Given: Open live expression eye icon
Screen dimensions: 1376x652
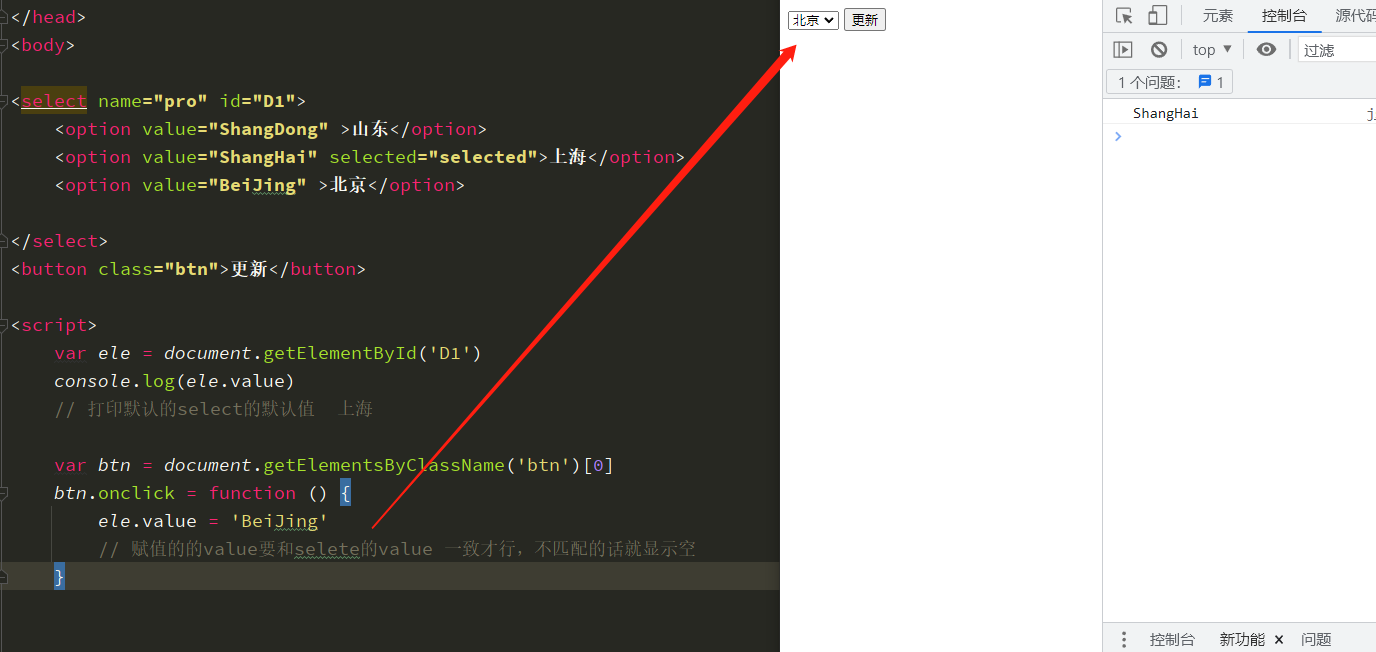Looking at the screenshot, I should coord(1266,49).
